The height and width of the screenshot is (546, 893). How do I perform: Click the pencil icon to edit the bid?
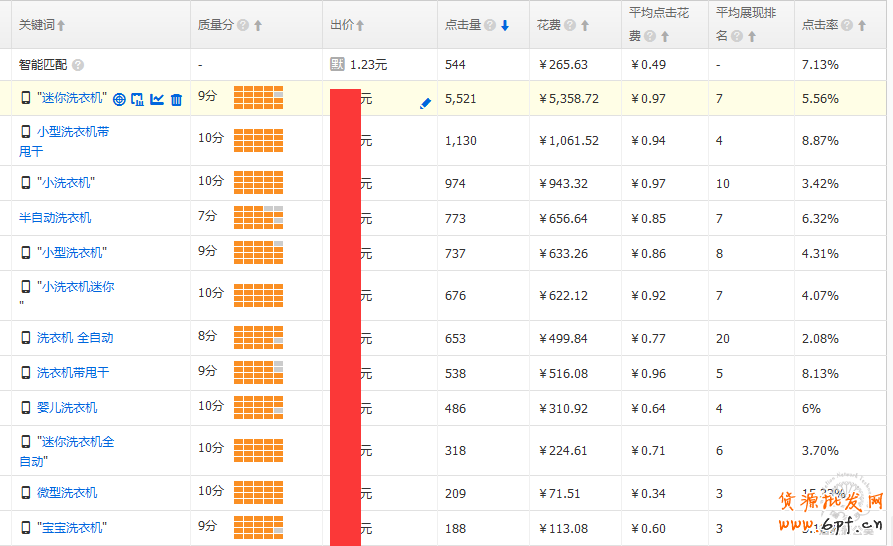coord(425,102)
